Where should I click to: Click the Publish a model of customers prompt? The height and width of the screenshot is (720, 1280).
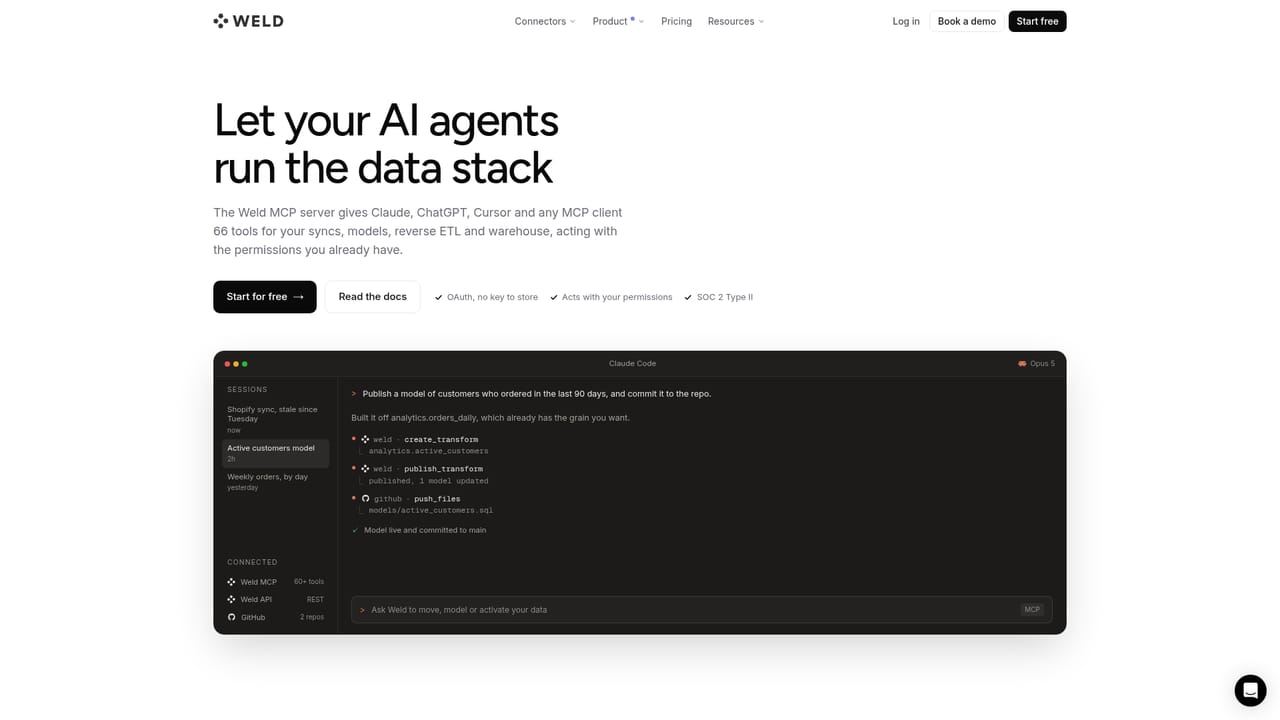(x=537, y=394)
